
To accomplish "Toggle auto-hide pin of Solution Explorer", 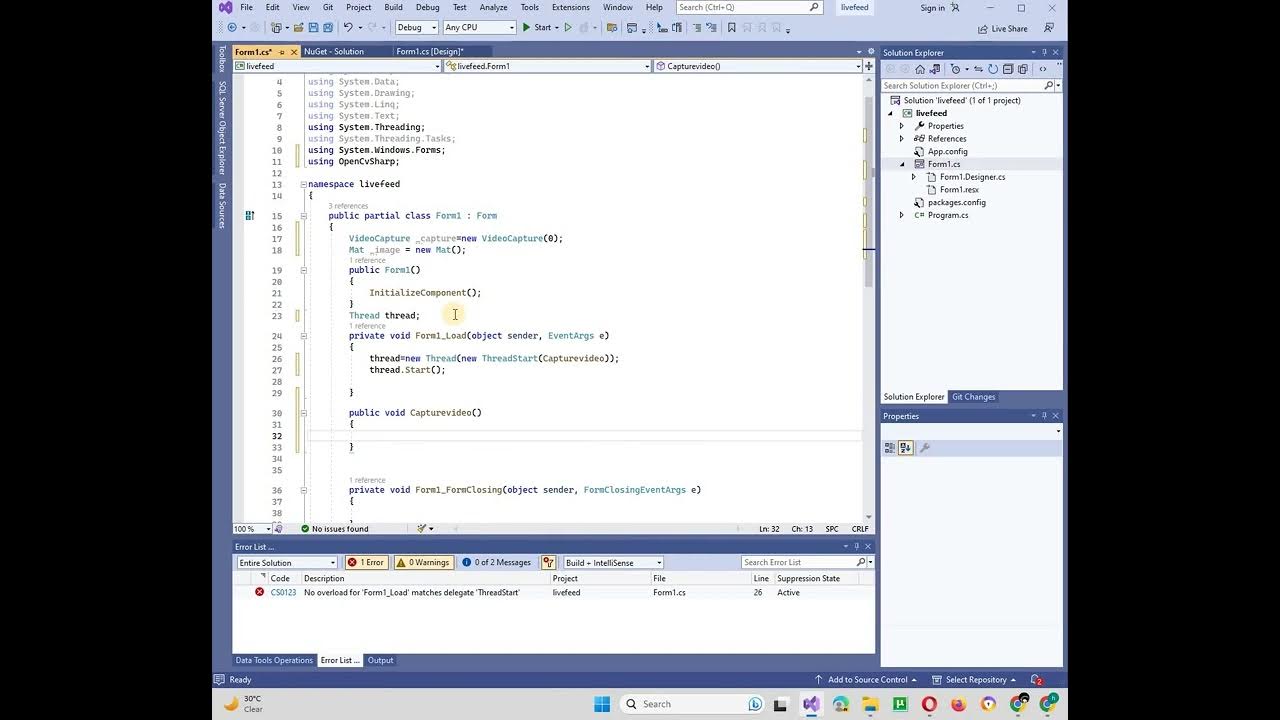I will coord(1044,52).
